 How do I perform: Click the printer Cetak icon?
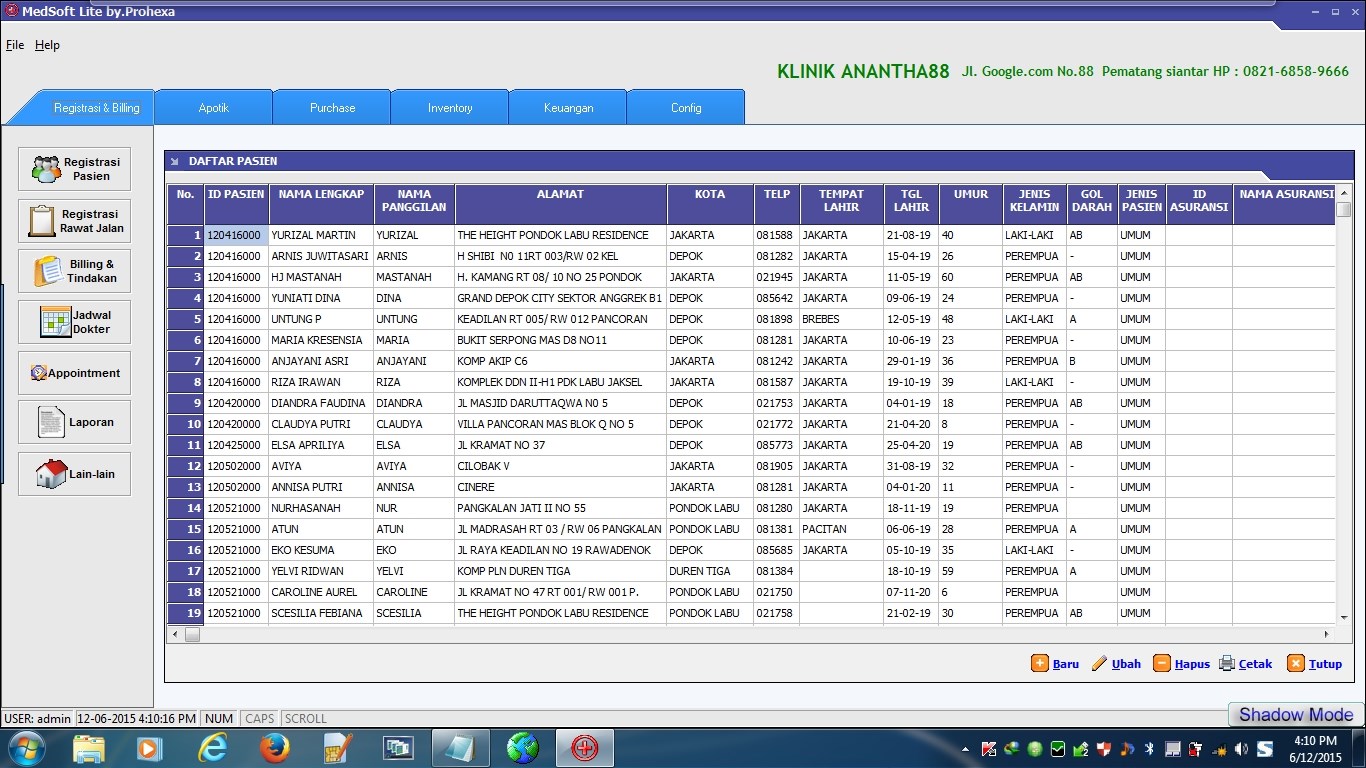pos(1227,663)
